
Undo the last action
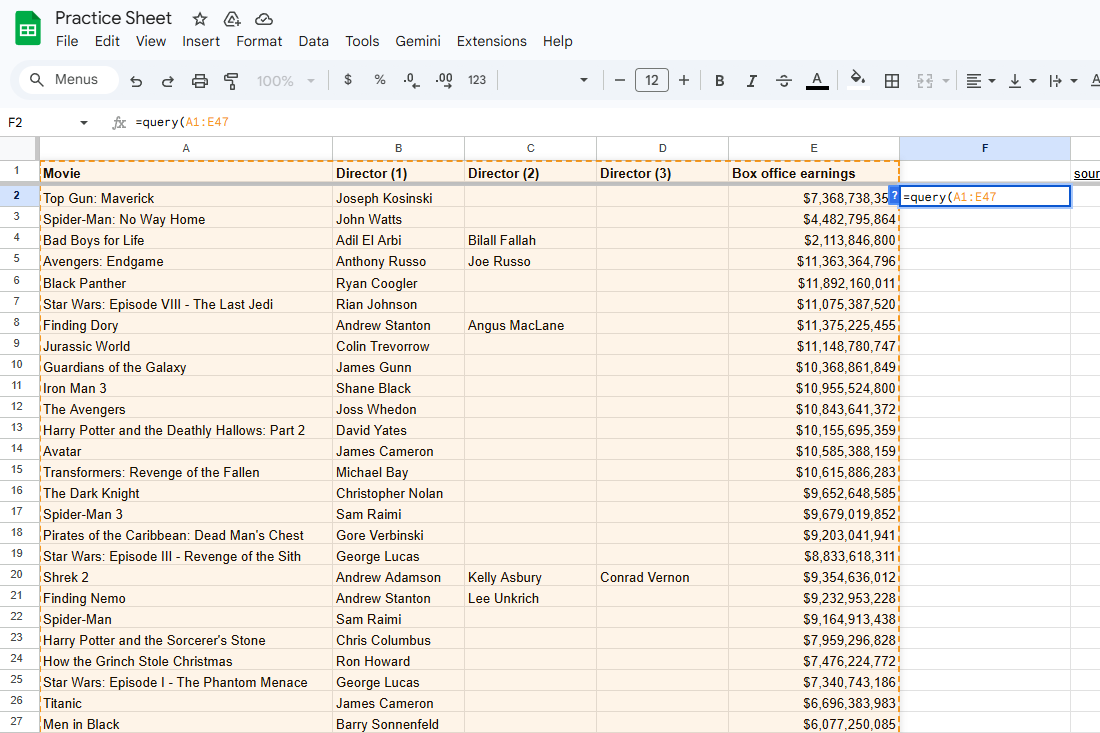[x=136, y=79]
